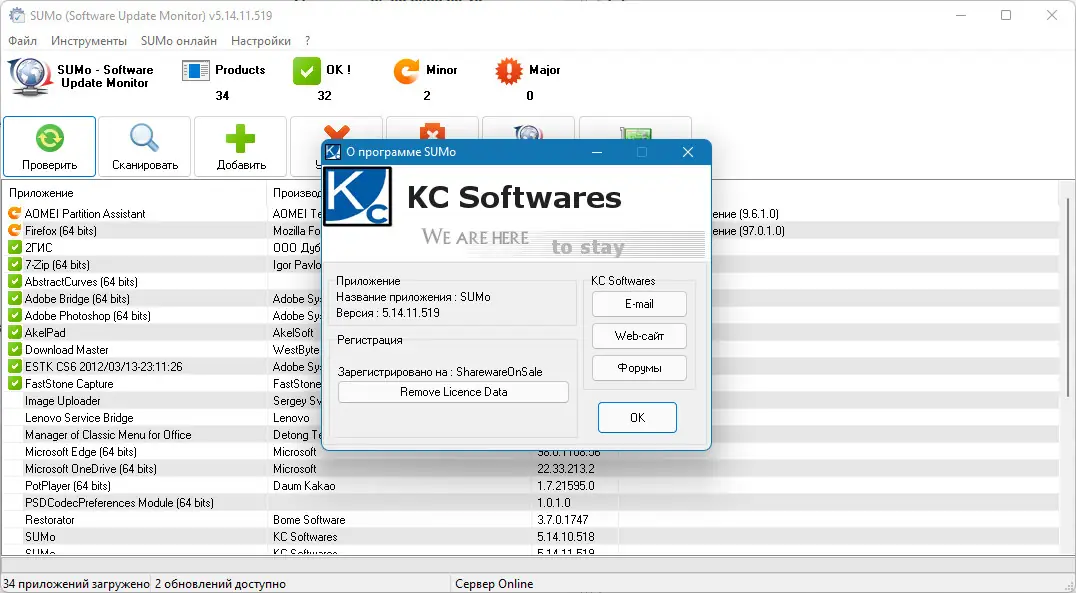Image resolution: width=1076 pixels, height=593 pixels.
Task: Click the E-mail button
Action: [x=639, y=304]
